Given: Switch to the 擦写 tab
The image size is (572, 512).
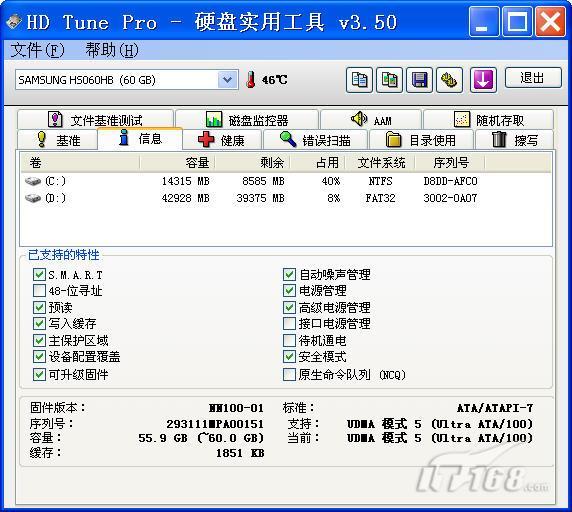Looking at the screenshot, I should tap(514, 140).
